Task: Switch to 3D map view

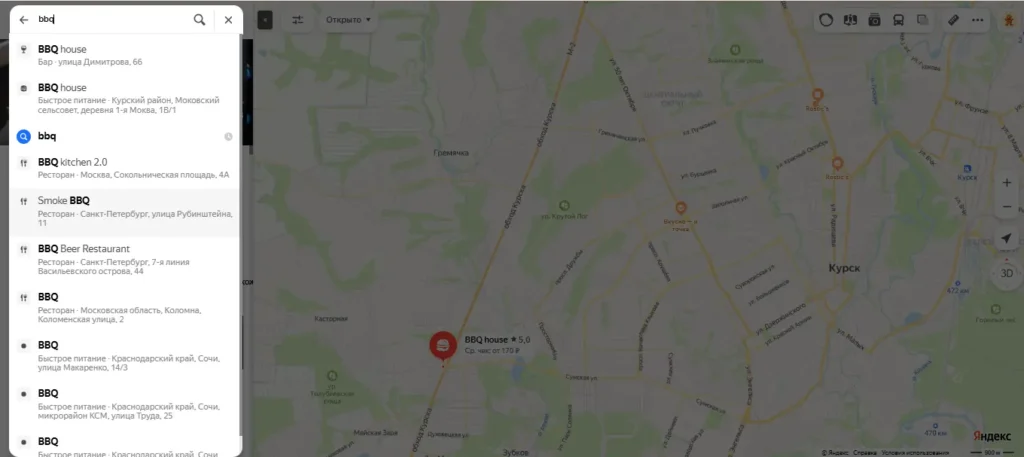Action: tap(1006, 273)
